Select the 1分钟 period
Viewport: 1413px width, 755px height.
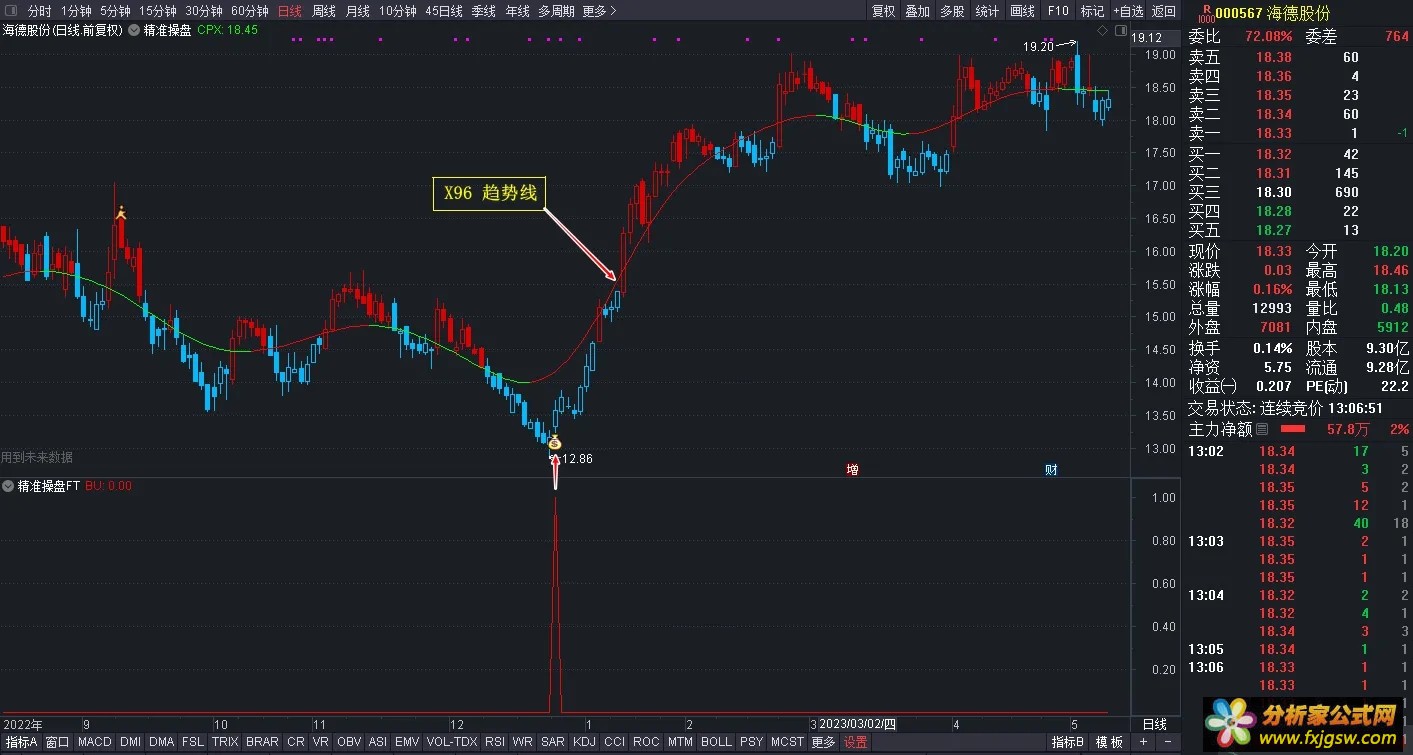[76, 11]
